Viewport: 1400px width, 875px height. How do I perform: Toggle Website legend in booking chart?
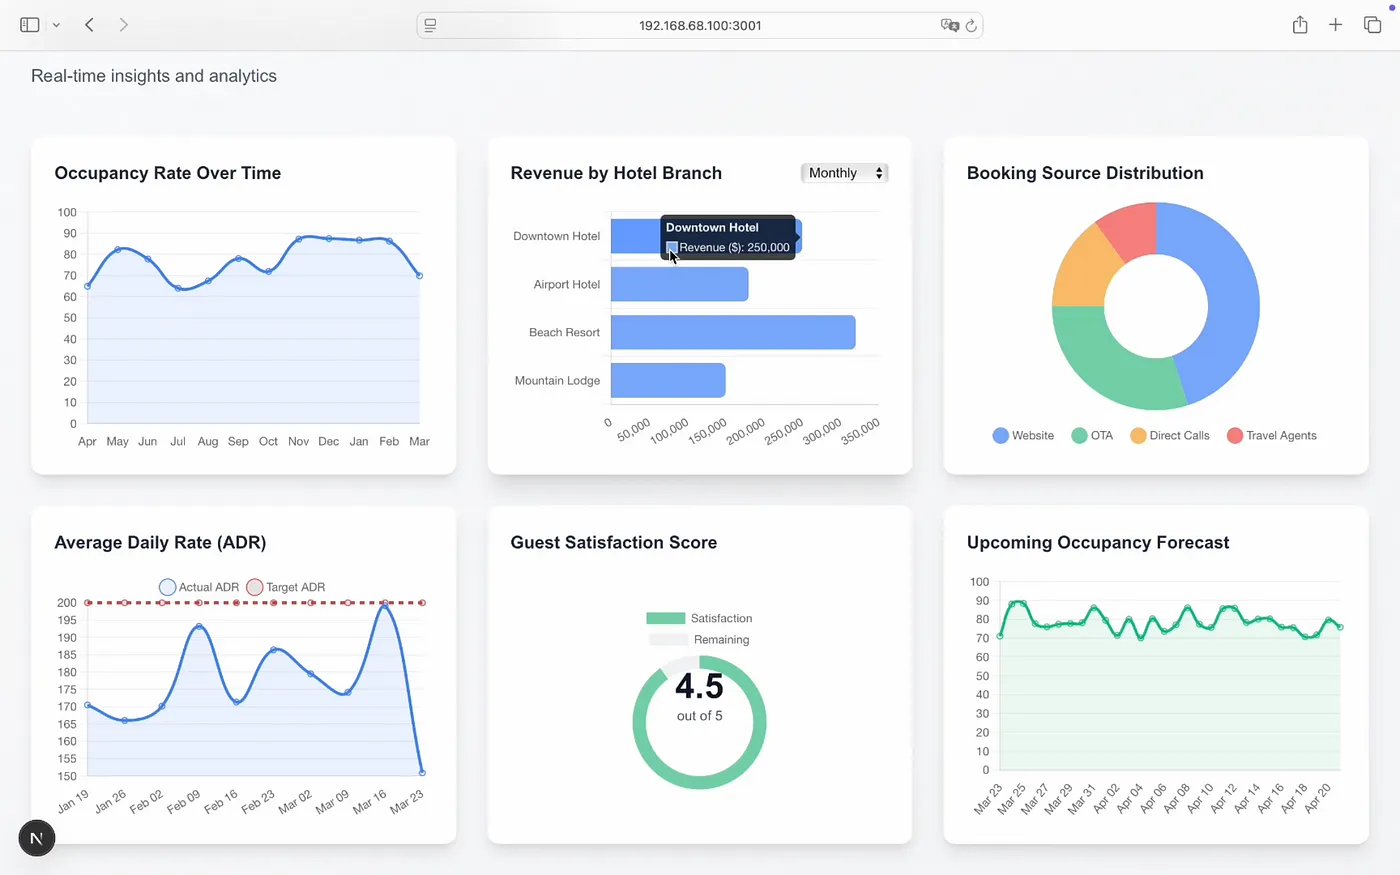click(x=1023, y=436)
